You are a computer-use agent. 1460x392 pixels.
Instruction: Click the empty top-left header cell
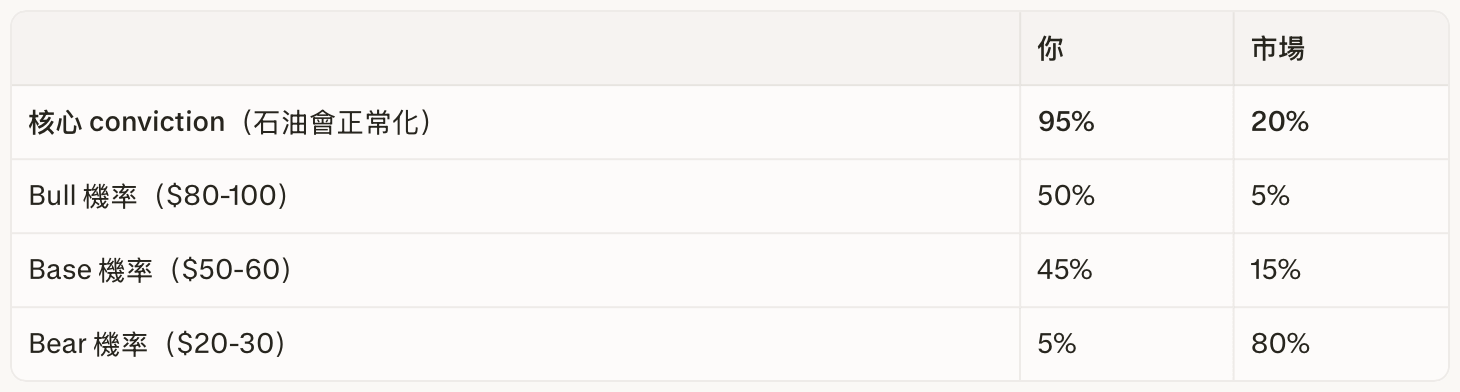coord(515,49)
